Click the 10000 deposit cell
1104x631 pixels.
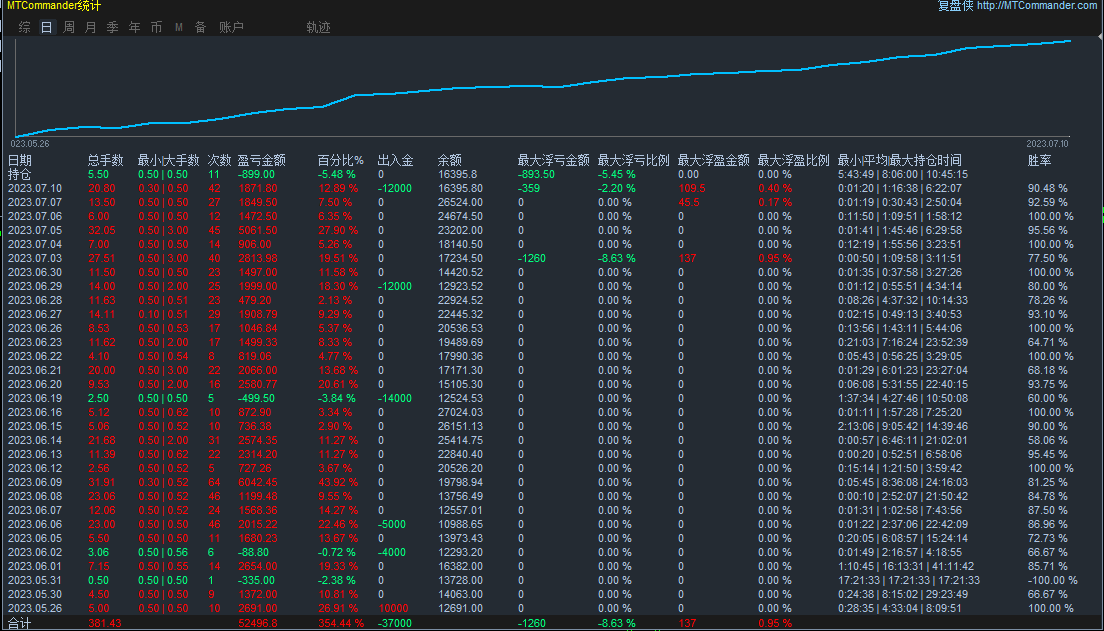point(393,608)
